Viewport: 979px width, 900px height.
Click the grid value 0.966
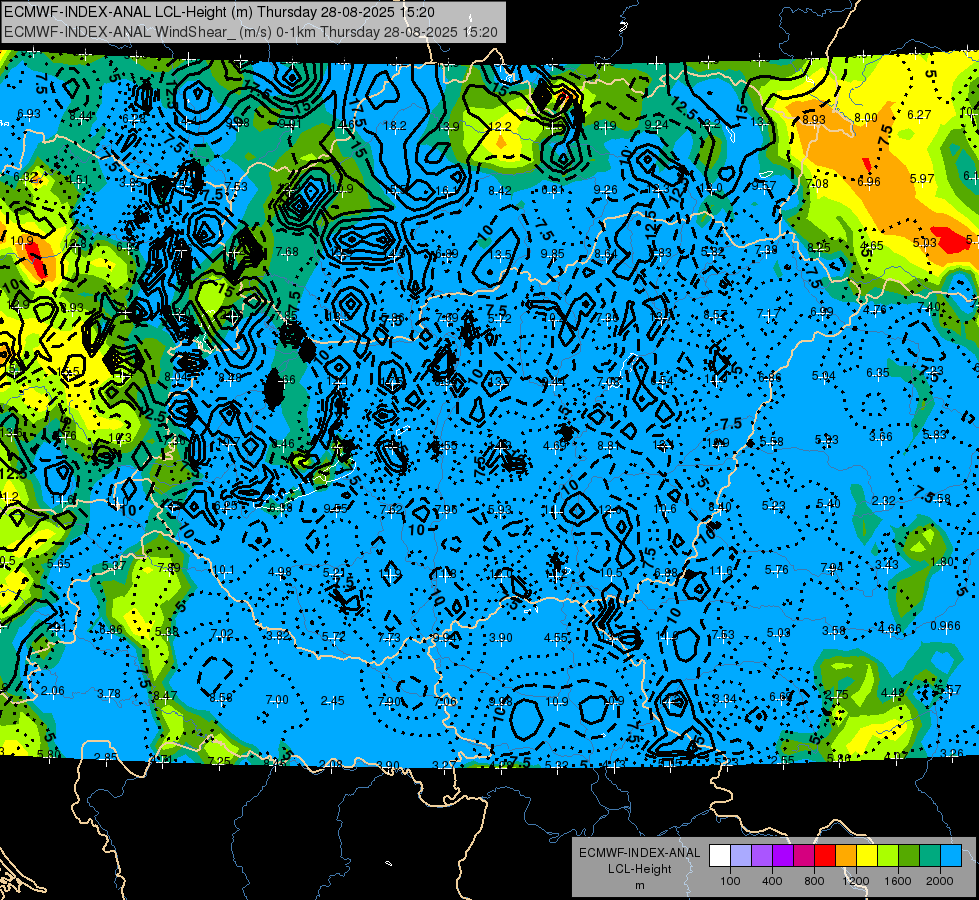click(946, 626)
